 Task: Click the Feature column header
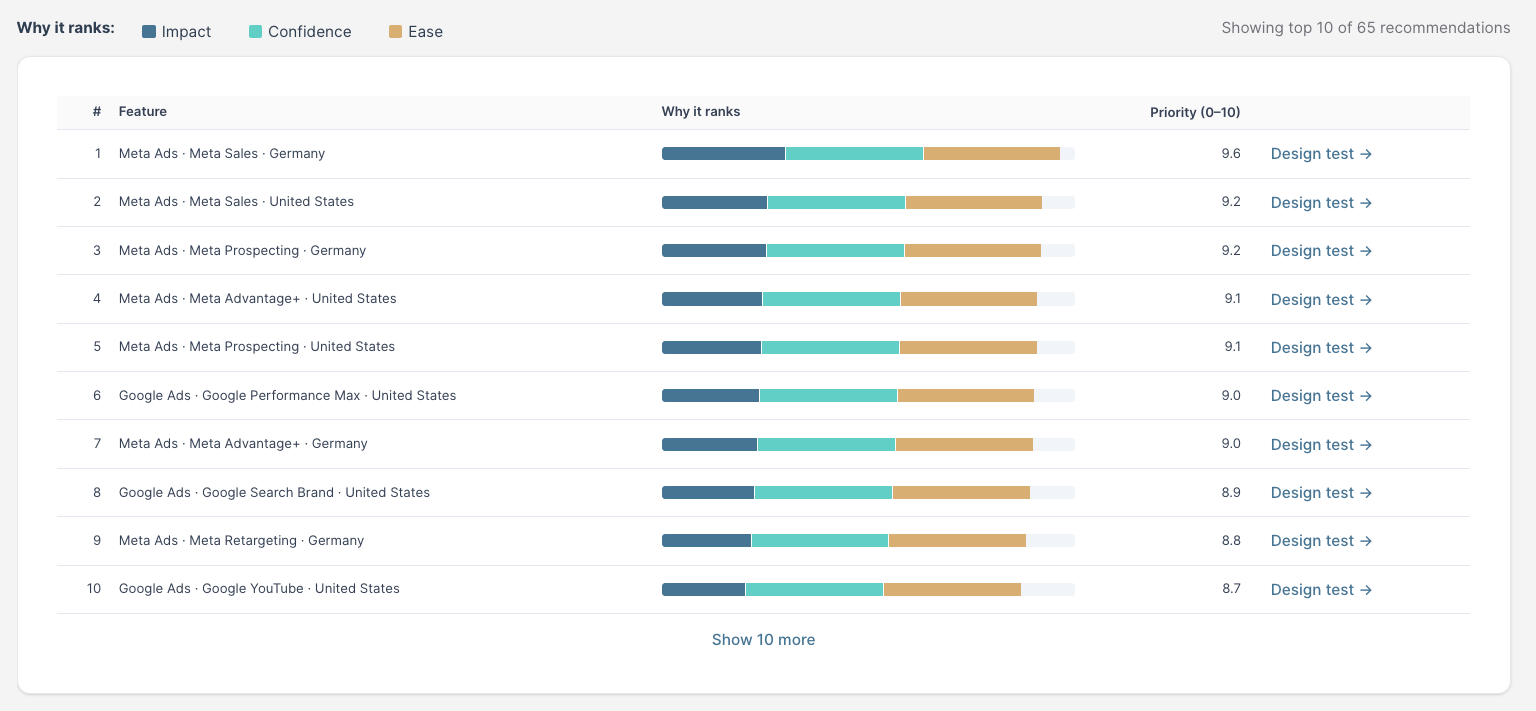click(x=143, y=112)
